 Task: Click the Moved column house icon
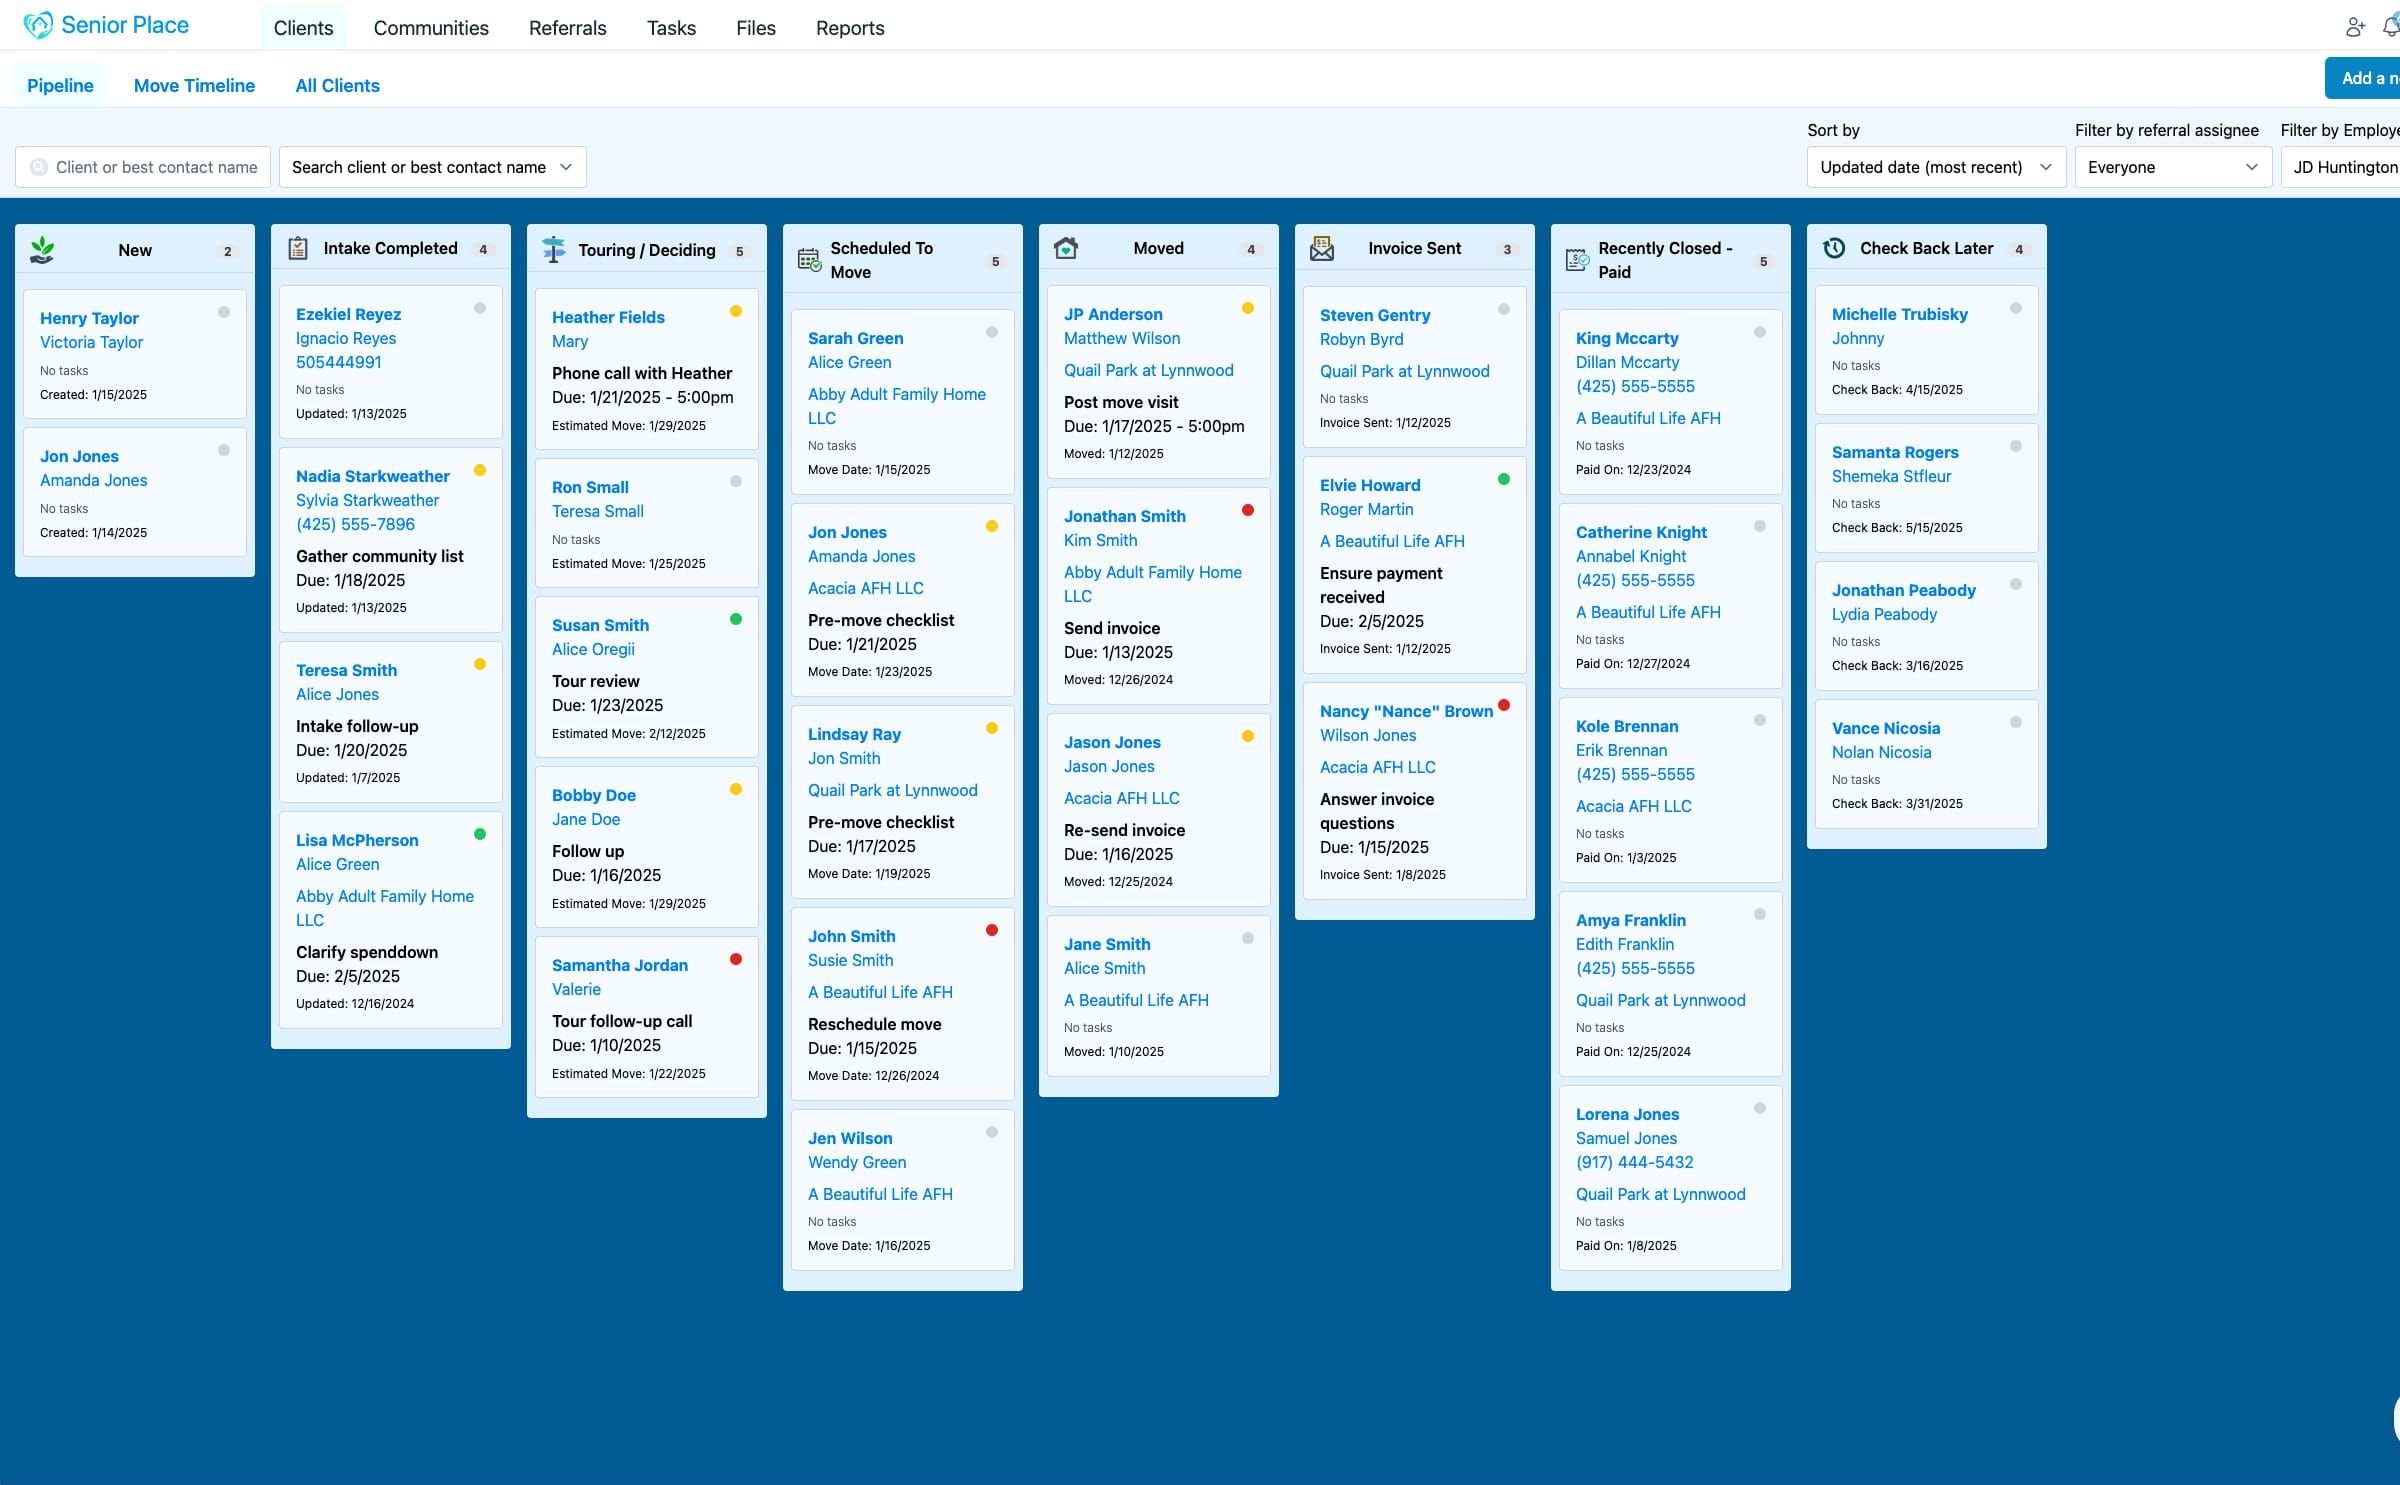click(1066, 248)
